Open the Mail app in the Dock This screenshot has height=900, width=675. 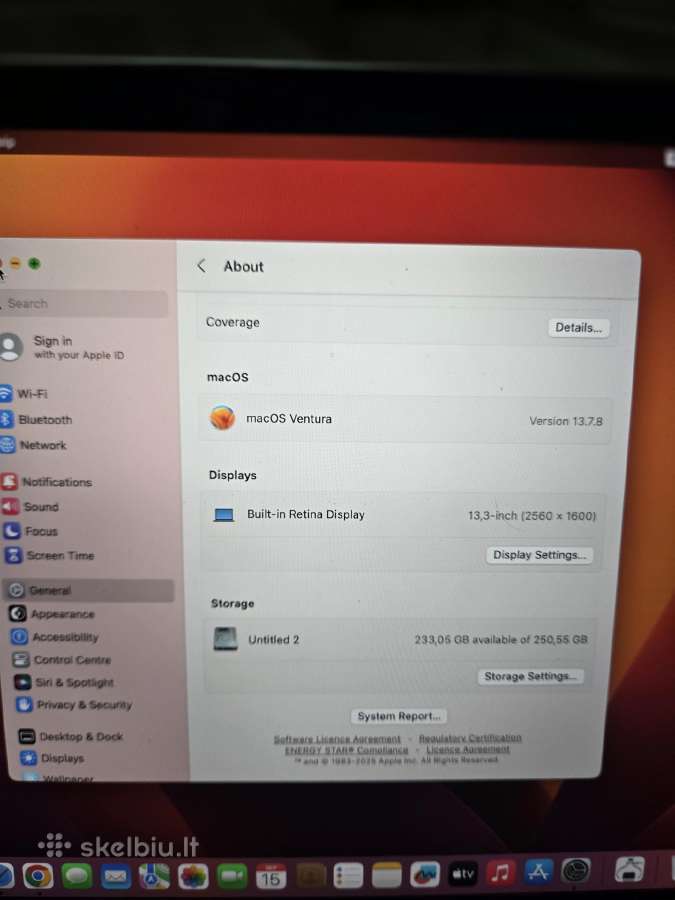click(x=115, y=876)
